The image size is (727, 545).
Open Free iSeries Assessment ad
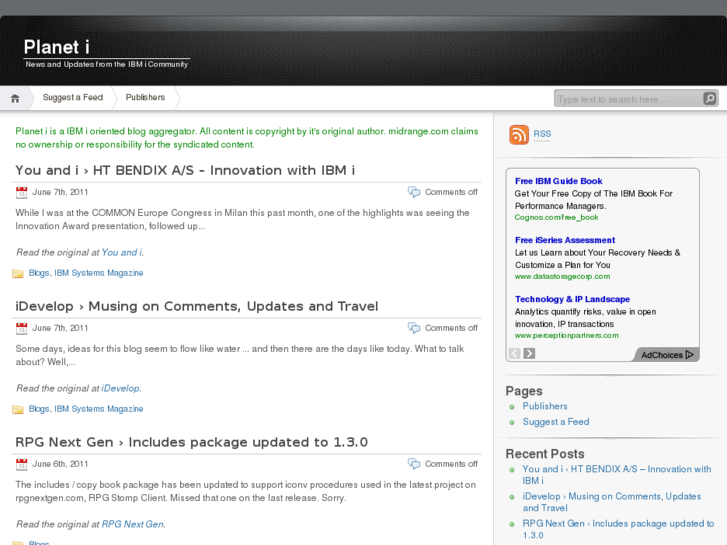point(565,240)
